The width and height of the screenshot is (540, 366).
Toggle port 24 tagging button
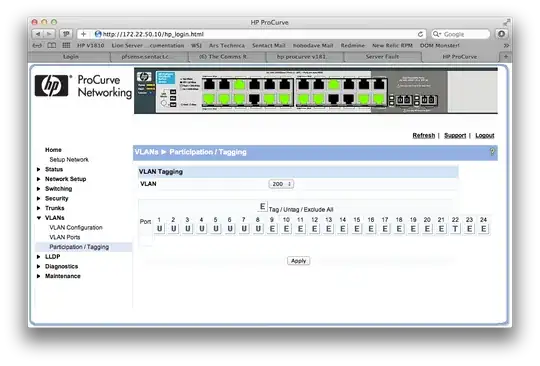[x=484, y=229]
